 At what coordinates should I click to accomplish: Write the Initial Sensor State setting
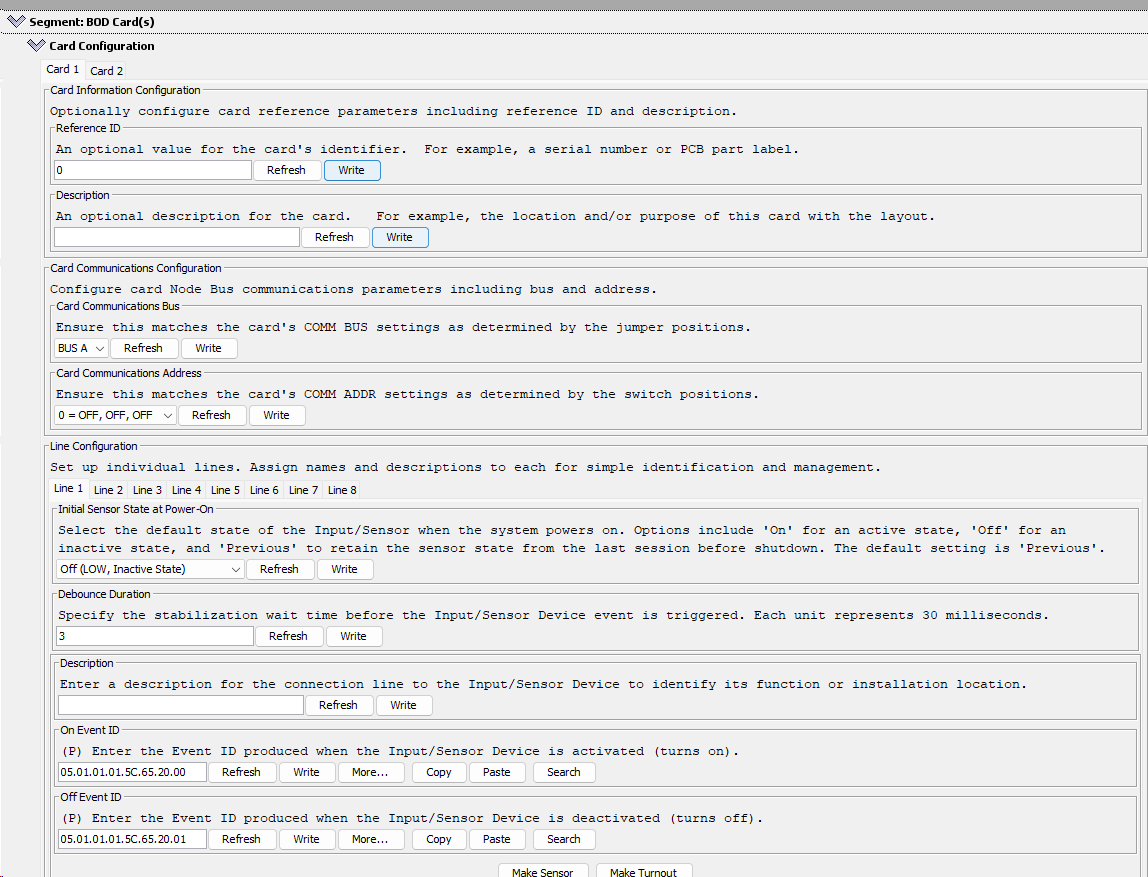pyautogui.click(x=345, y=570)
